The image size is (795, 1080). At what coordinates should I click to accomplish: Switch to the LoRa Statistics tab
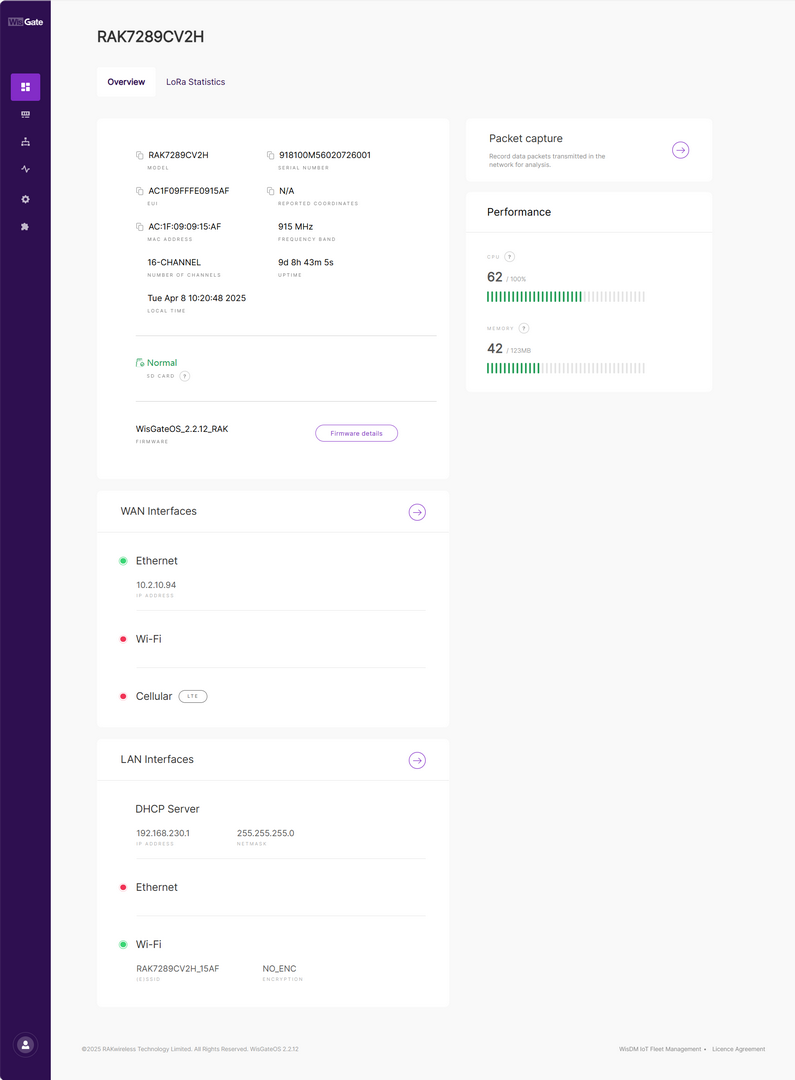pyautogui.click(x=196, y=82)
